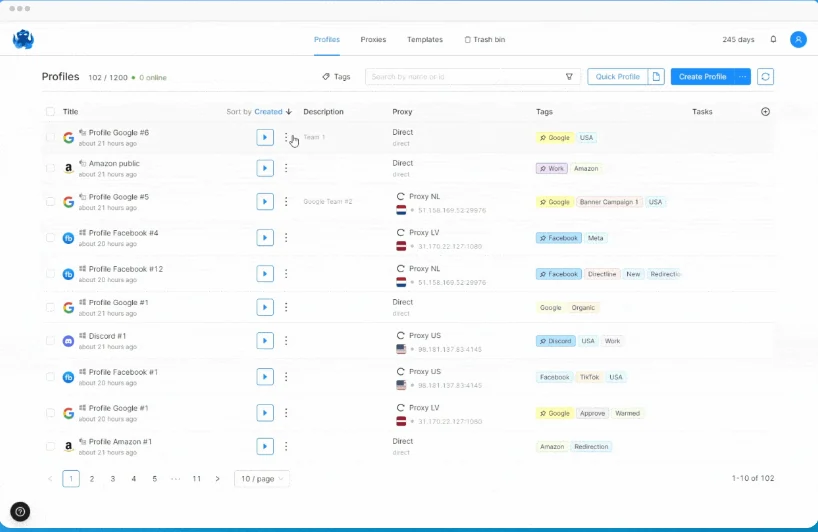Open the 10 / page size dropdown
818x532 pixels.
[x=262, y=479]
